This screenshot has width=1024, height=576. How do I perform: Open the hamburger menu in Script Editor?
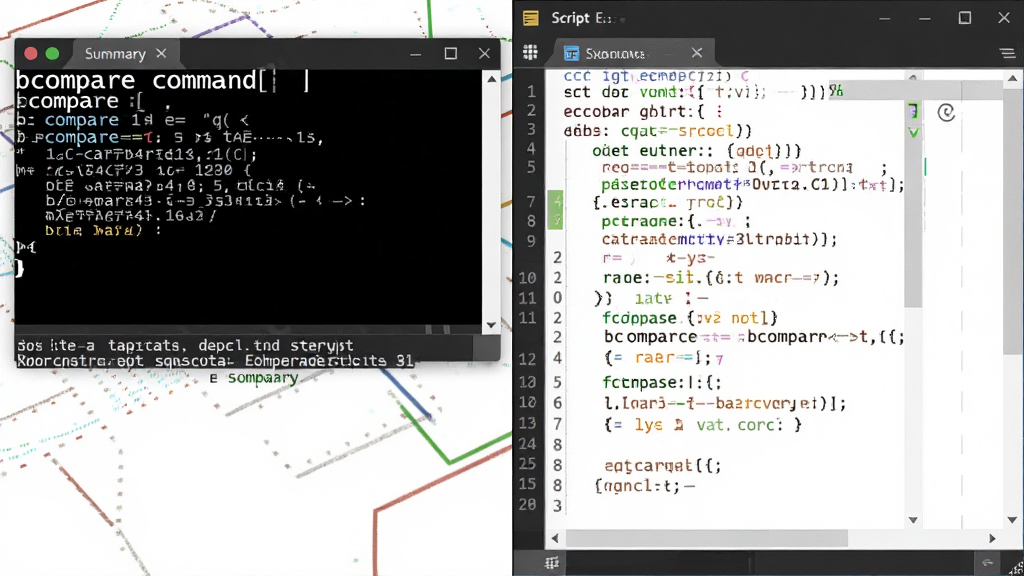pyautogui.click(x=1007, y=53)
